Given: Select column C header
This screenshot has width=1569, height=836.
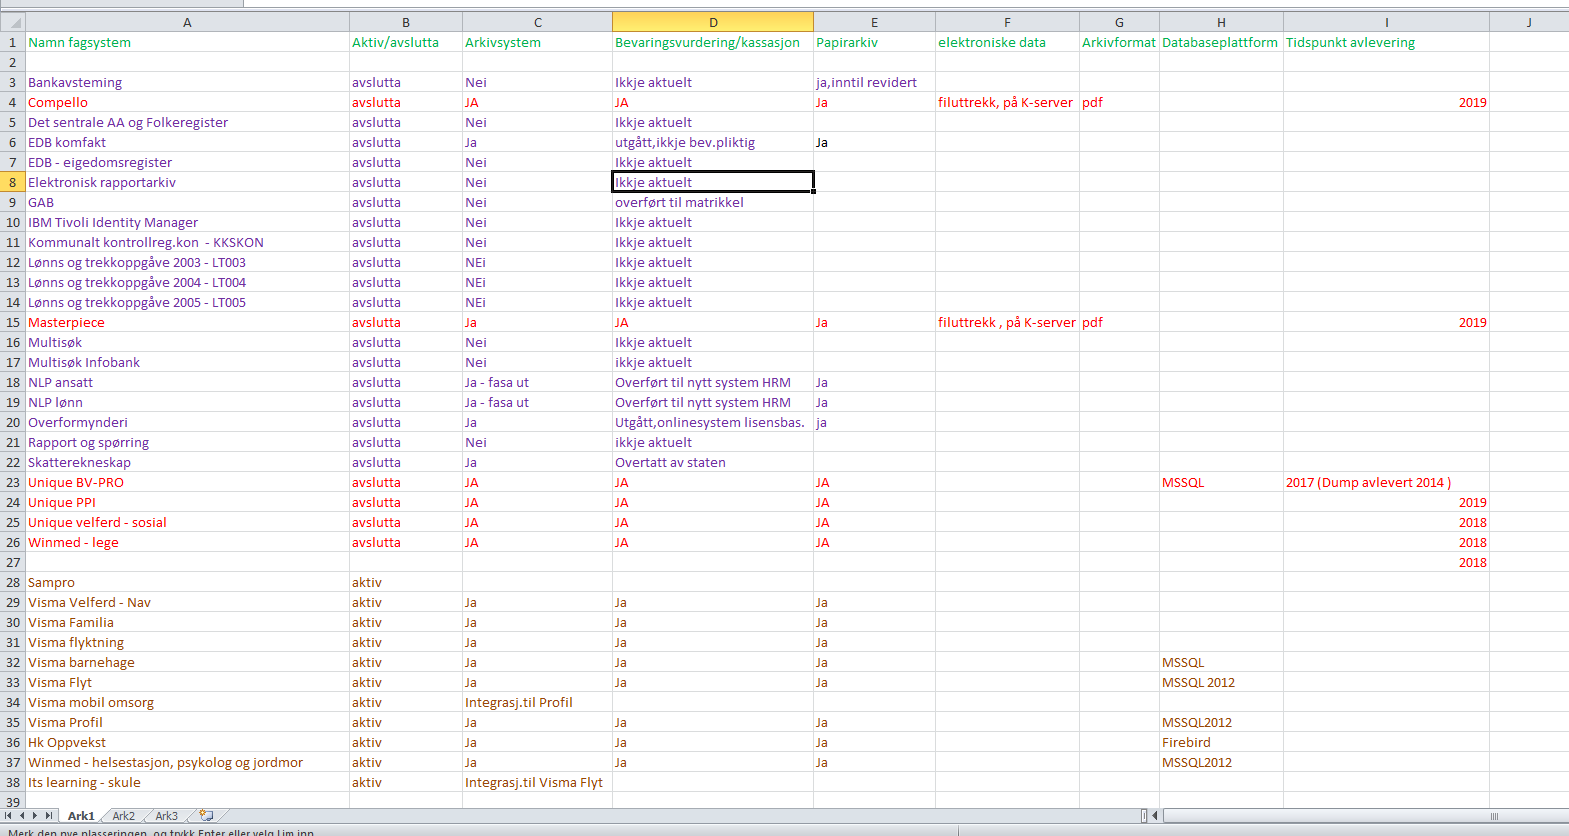Looking at the screenshot, I should [537, 22].
